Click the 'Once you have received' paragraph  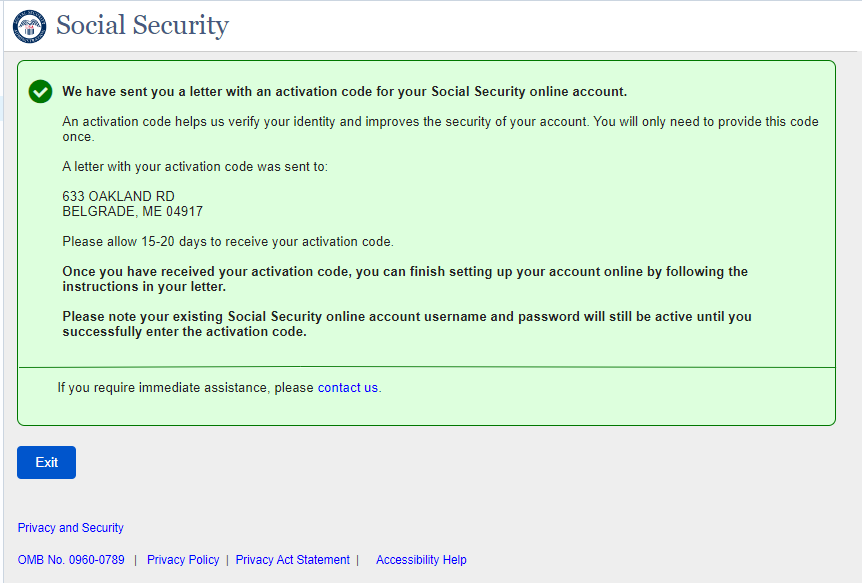coord(405,279)
